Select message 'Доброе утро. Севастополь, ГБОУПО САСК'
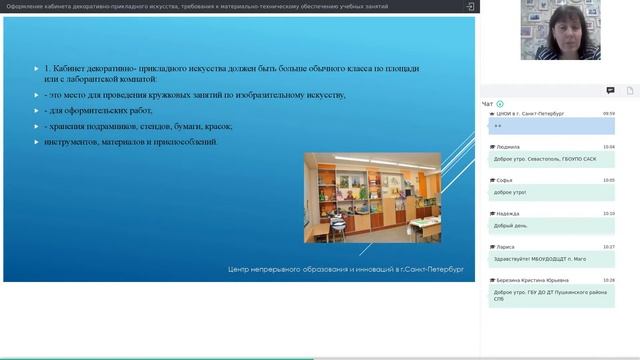Screen dimensions: 640x360 [551, 159]
